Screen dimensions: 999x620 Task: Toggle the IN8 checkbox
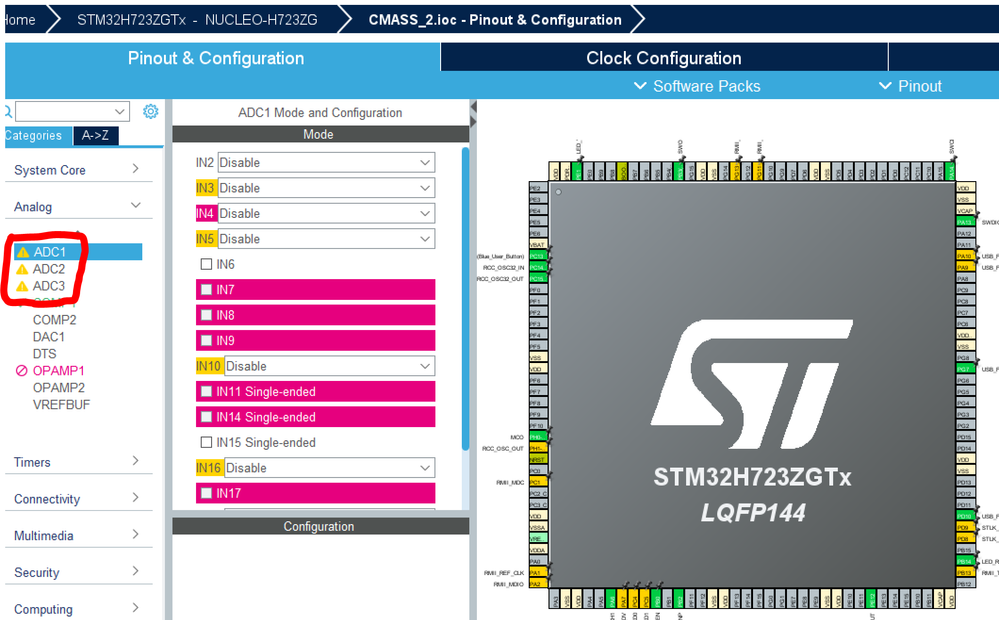tap(206, 315)
